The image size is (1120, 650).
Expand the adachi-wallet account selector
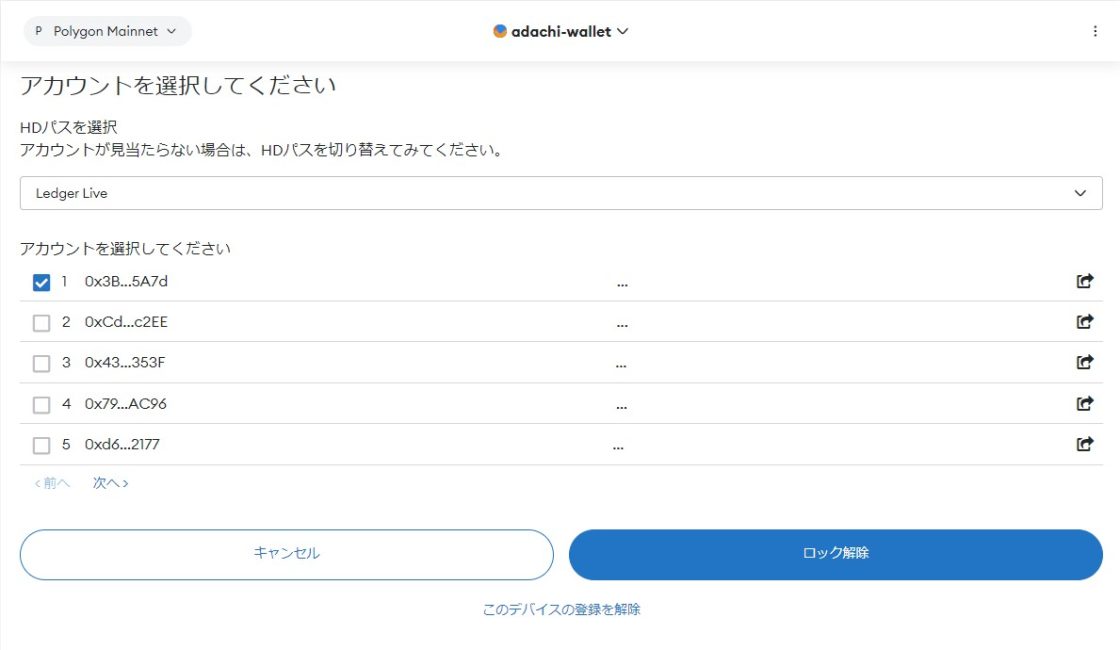coord(561,31)
